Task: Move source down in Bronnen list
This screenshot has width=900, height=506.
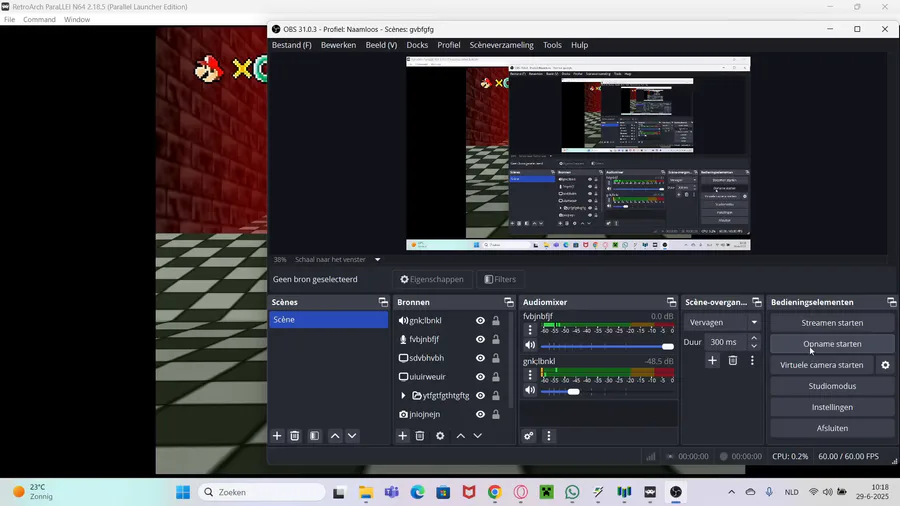Action: (x=478, y=436)
